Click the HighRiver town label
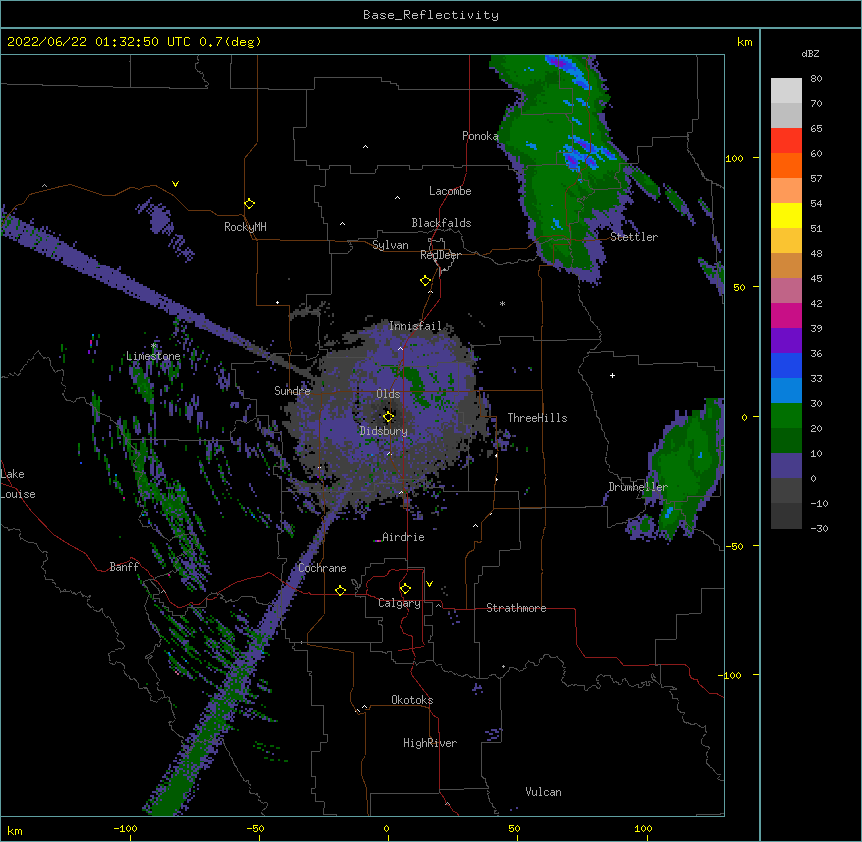This screenshot has height=842, width=862. coord(430,743)
